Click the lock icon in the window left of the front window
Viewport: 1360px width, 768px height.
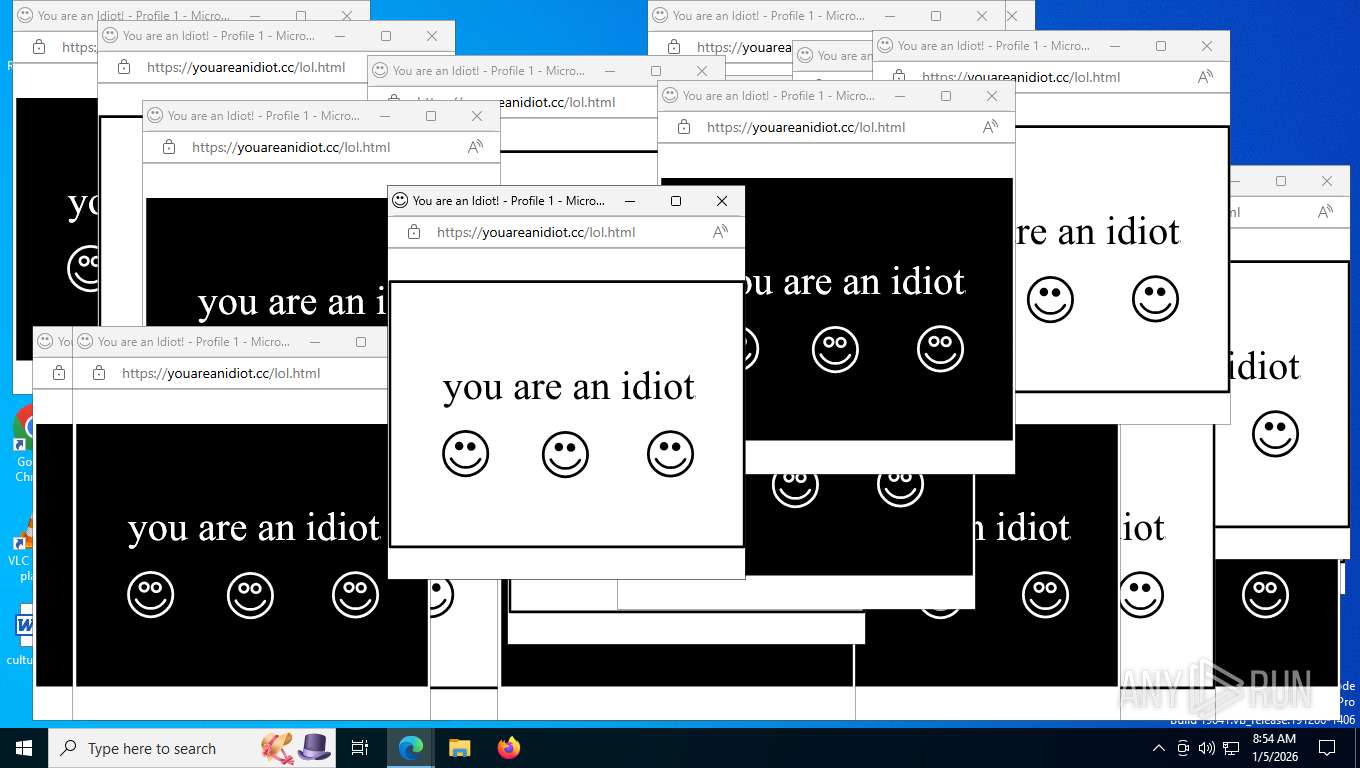coord(169,147)
